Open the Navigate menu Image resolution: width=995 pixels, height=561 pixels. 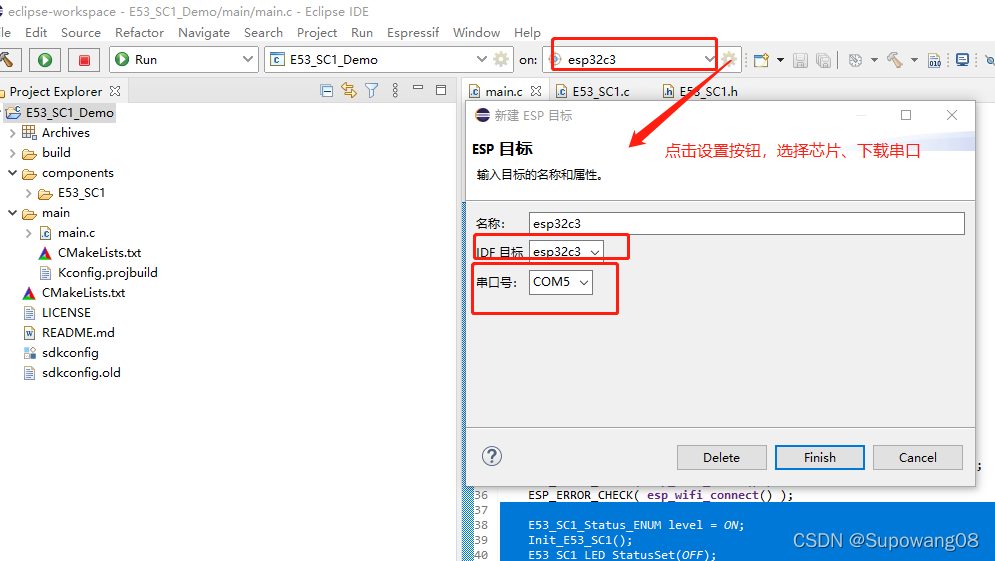204,32
